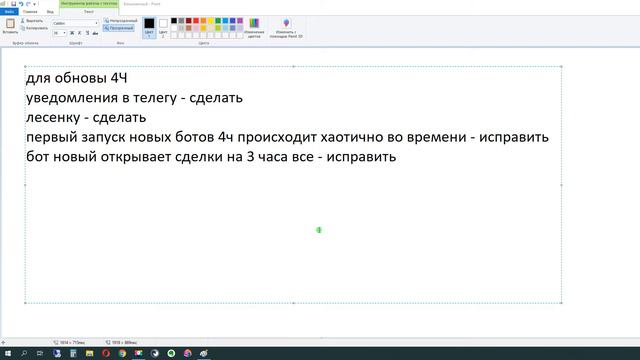This screenshot has width=640, height=360.
Task: Click the Paint palette icon in taskbar
Action: (x=204, y=353)
